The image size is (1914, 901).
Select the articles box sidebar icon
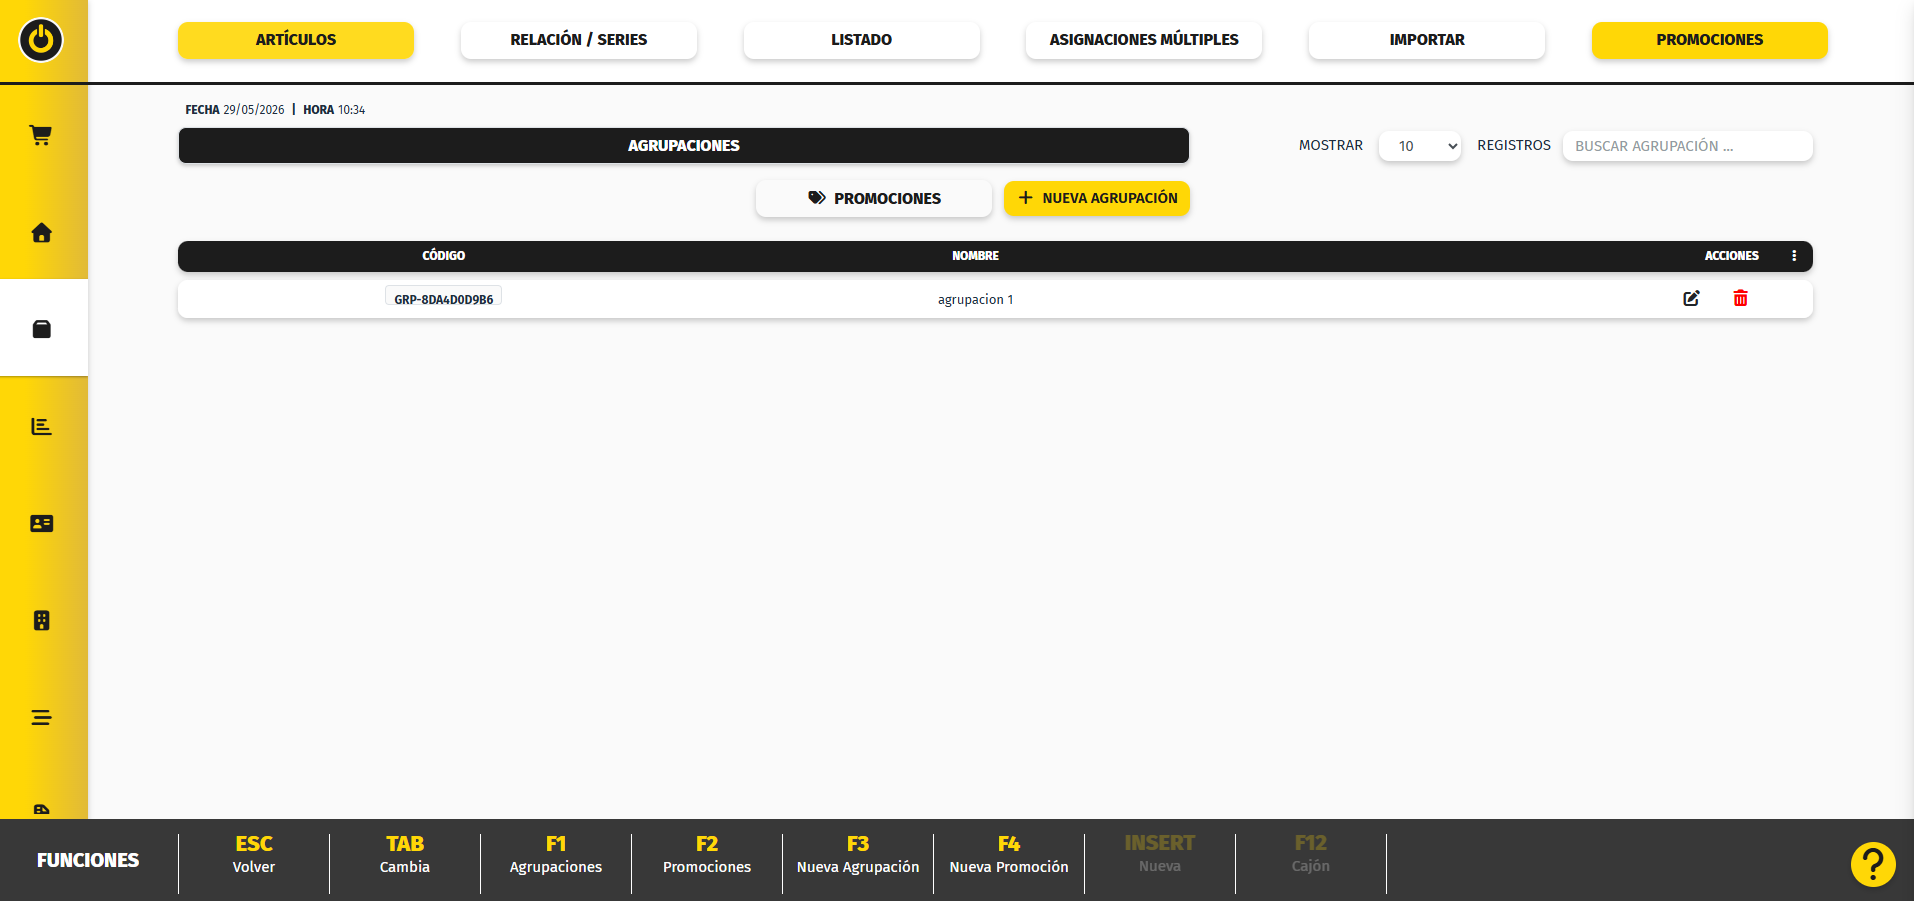pyautogui.click(x=41, y=329)
